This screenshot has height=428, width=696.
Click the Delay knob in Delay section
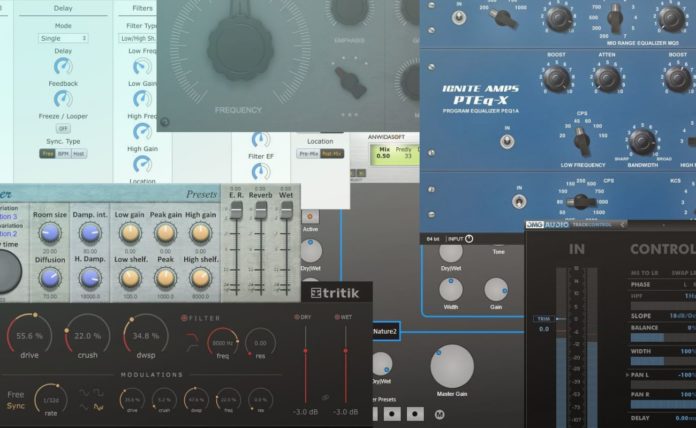tap(63, 66)
